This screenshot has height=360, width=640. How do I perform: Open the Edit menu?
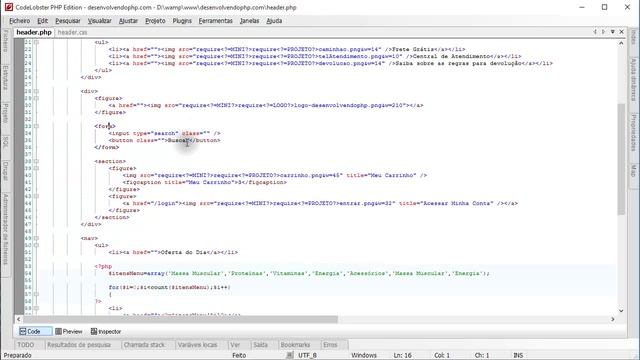42,21
